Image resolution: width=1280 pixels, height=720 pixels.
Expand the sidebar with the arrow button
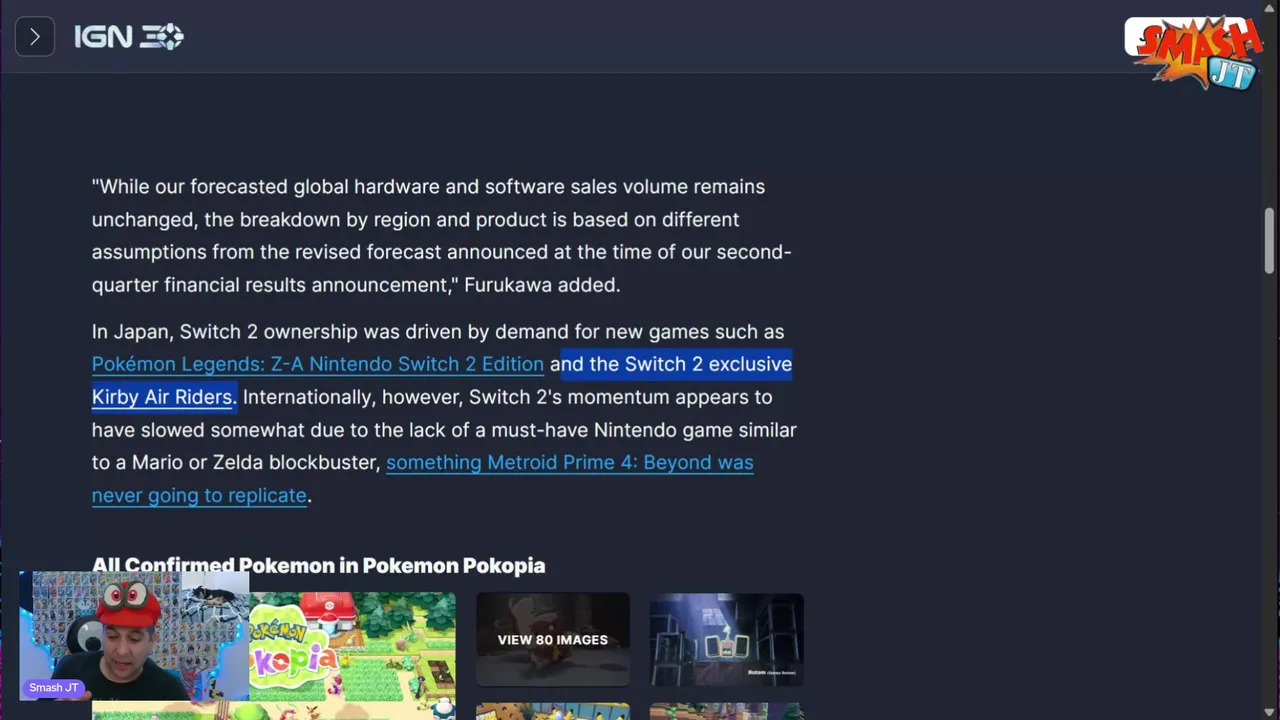point(35,37)
